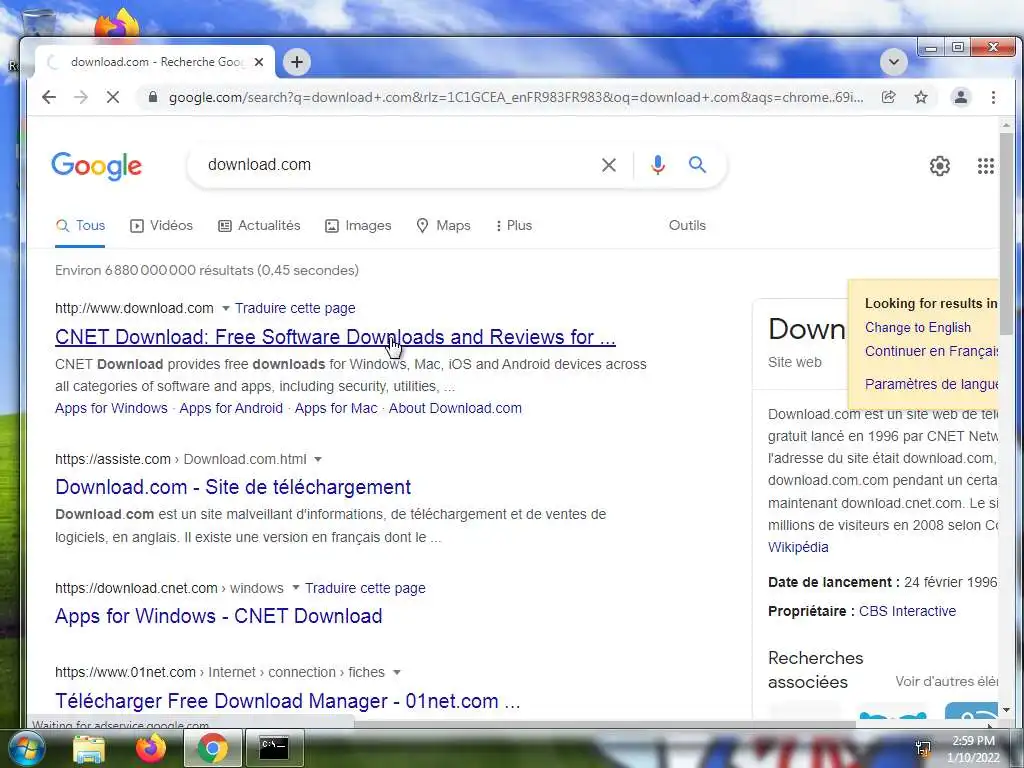Click the taskbar clock showing 2:59 PM
Image resolution: width=1024 pixels, height=768 pixels.
(x=973, y=741)
